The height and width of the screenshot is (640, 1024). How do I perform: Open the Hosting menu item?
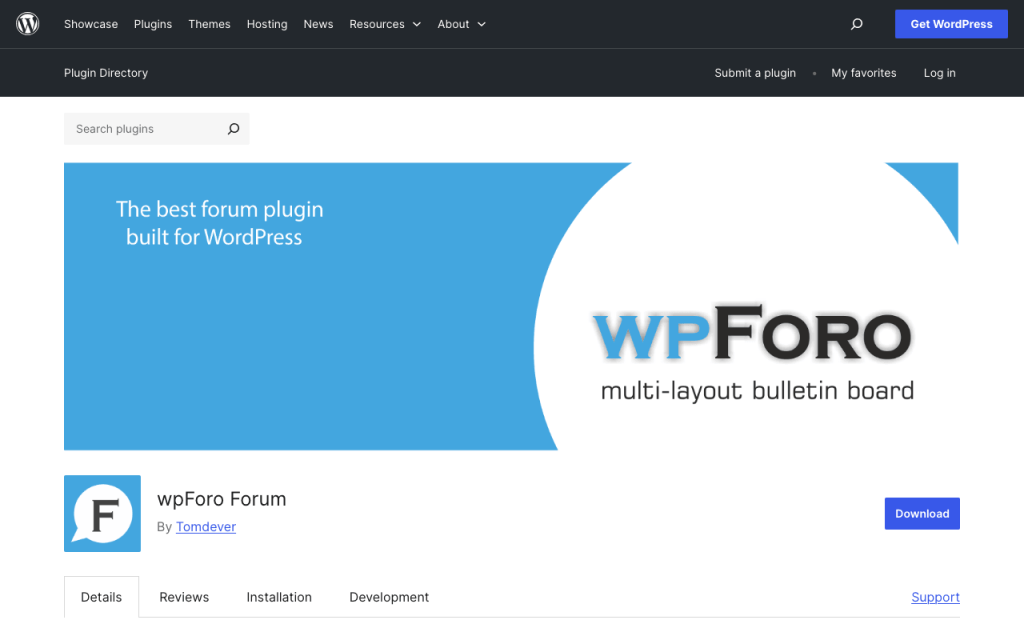[x=267, y=24]
